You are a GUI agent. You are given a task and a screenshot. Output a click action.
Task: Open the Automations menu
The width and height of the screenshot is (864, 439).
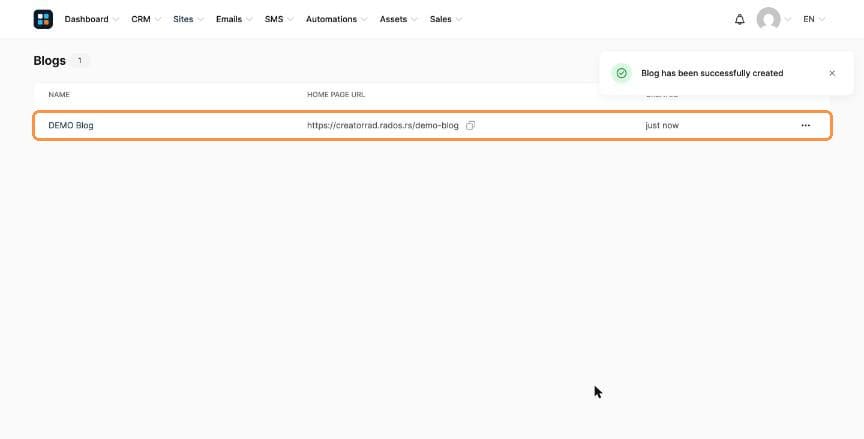click(x=331, y=19)
